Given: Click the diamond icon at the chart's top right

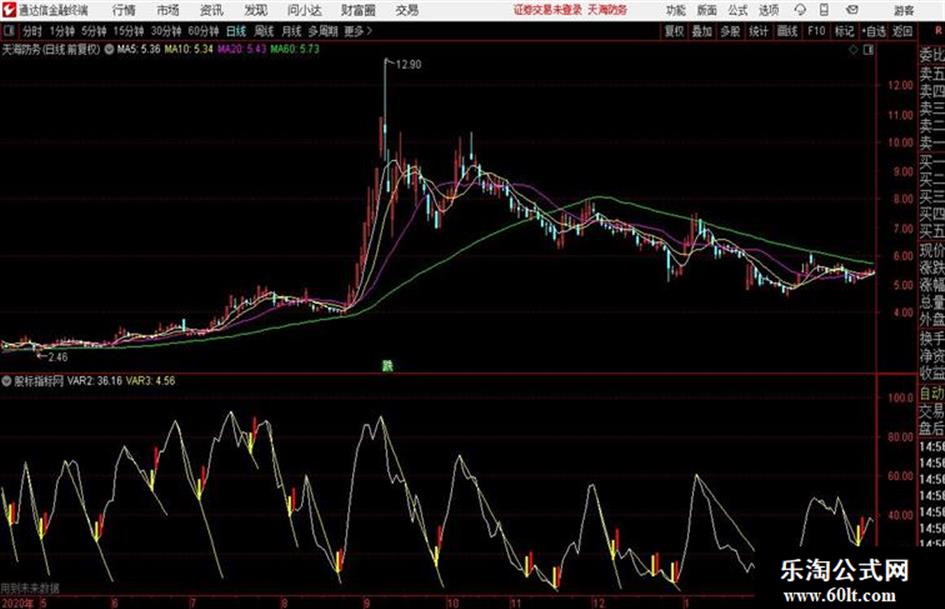Looking at the screenshot, I should [x=853, y=50].
